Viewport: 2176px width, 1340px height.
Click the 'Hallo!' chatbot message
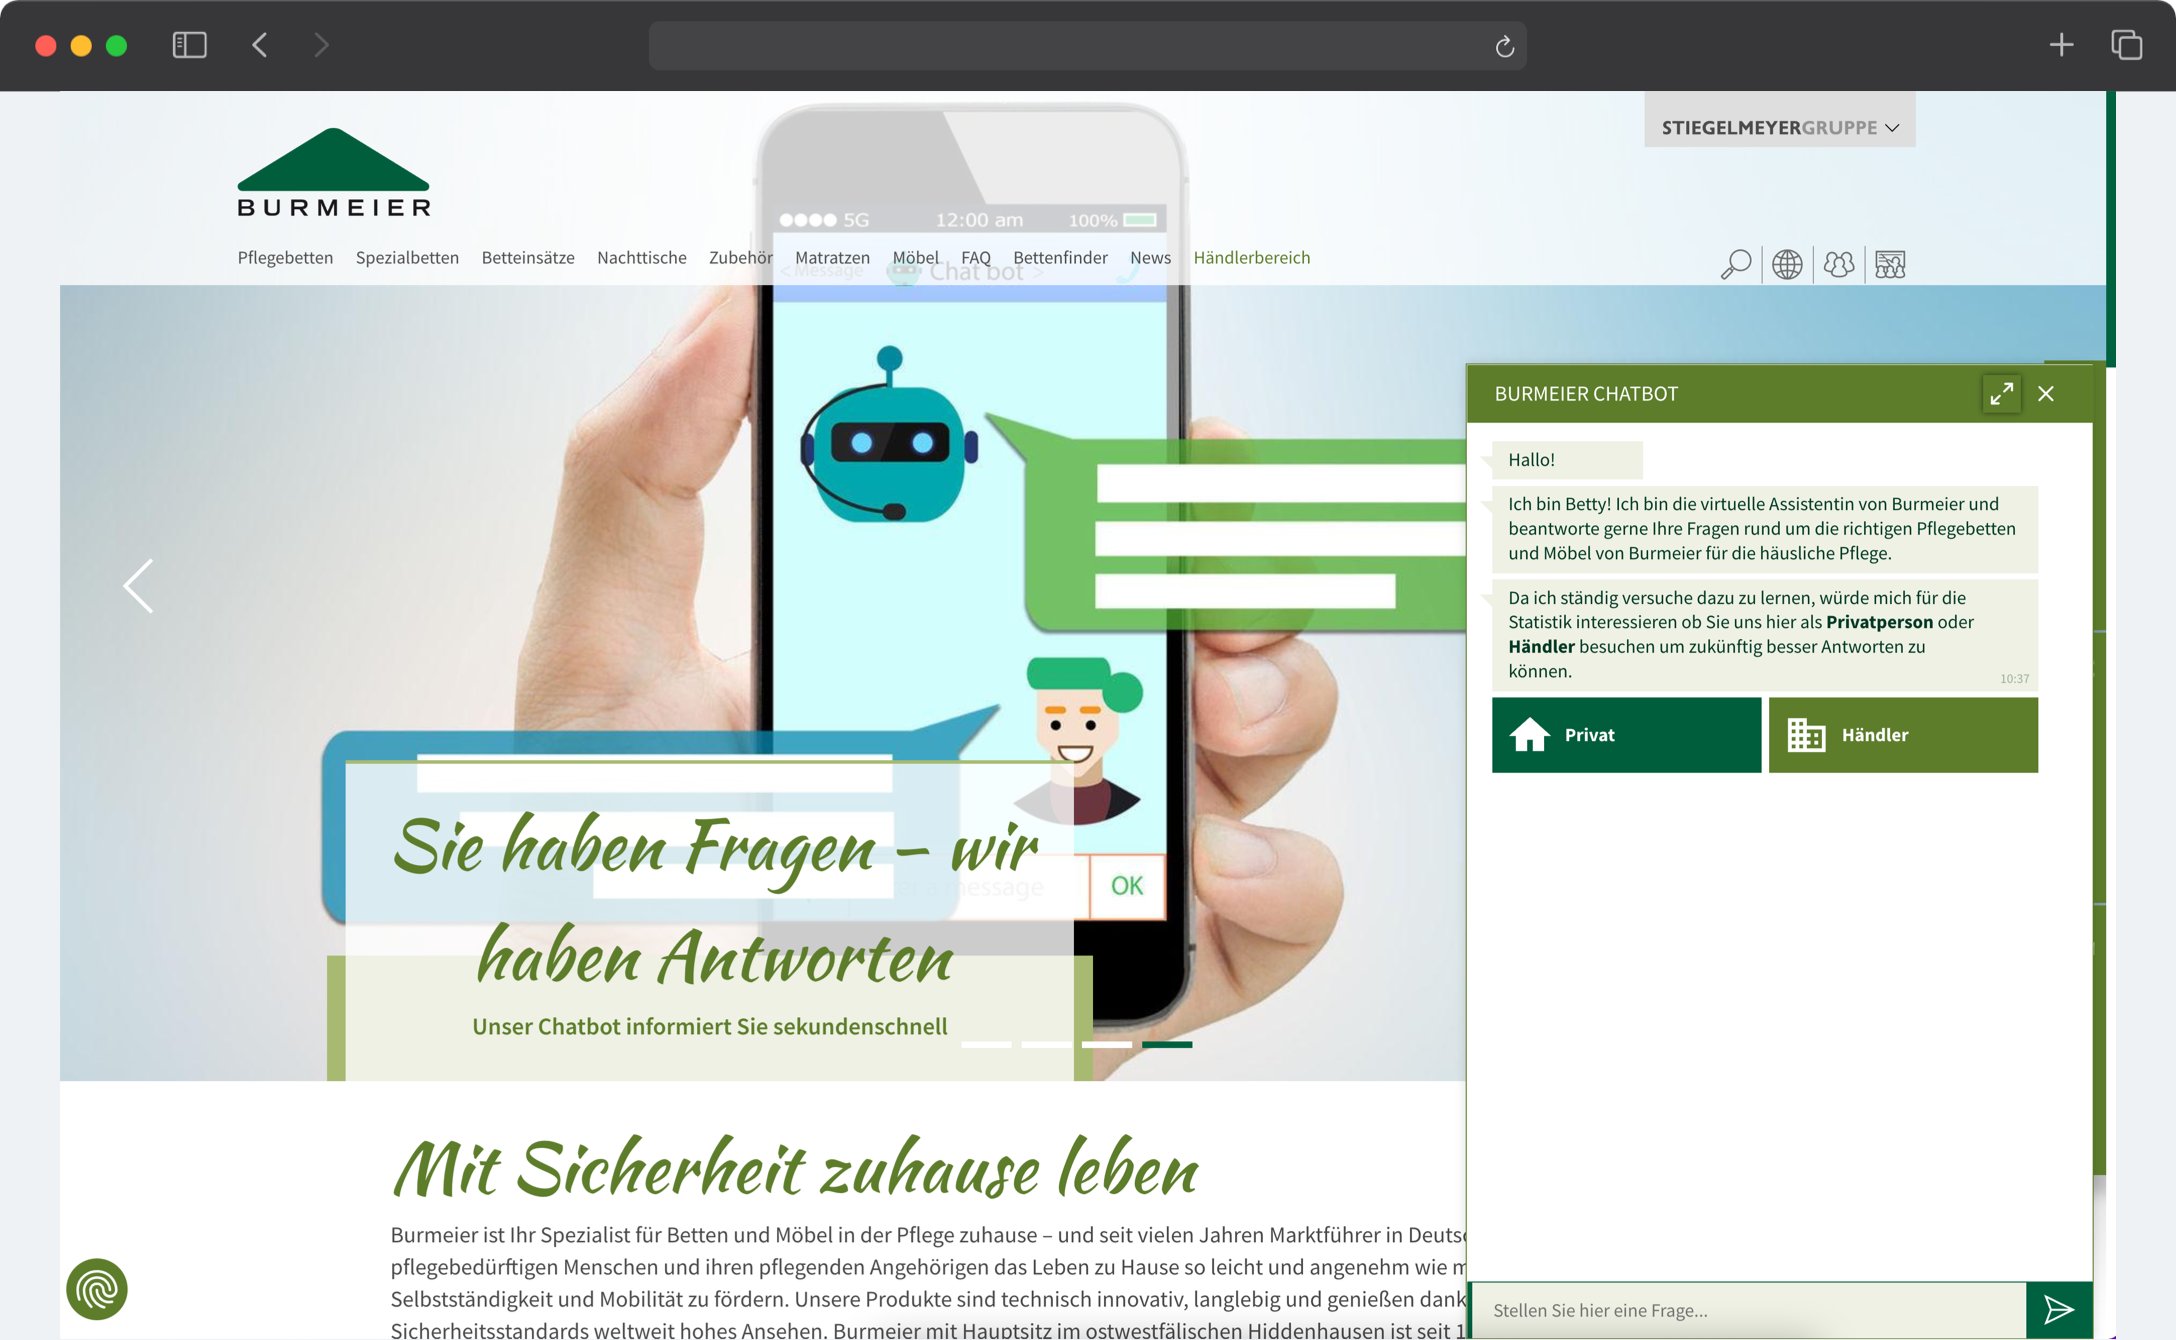pyautogui.click(x=1567, y=460)
